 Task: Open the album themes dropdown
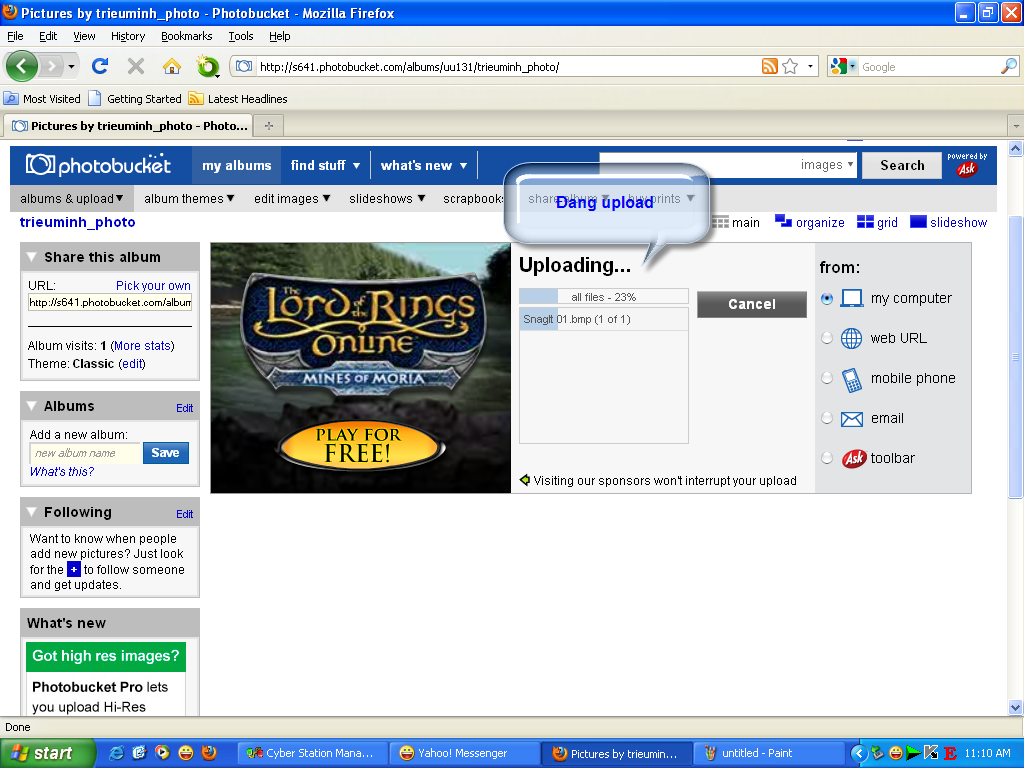[x=189, y=199]
